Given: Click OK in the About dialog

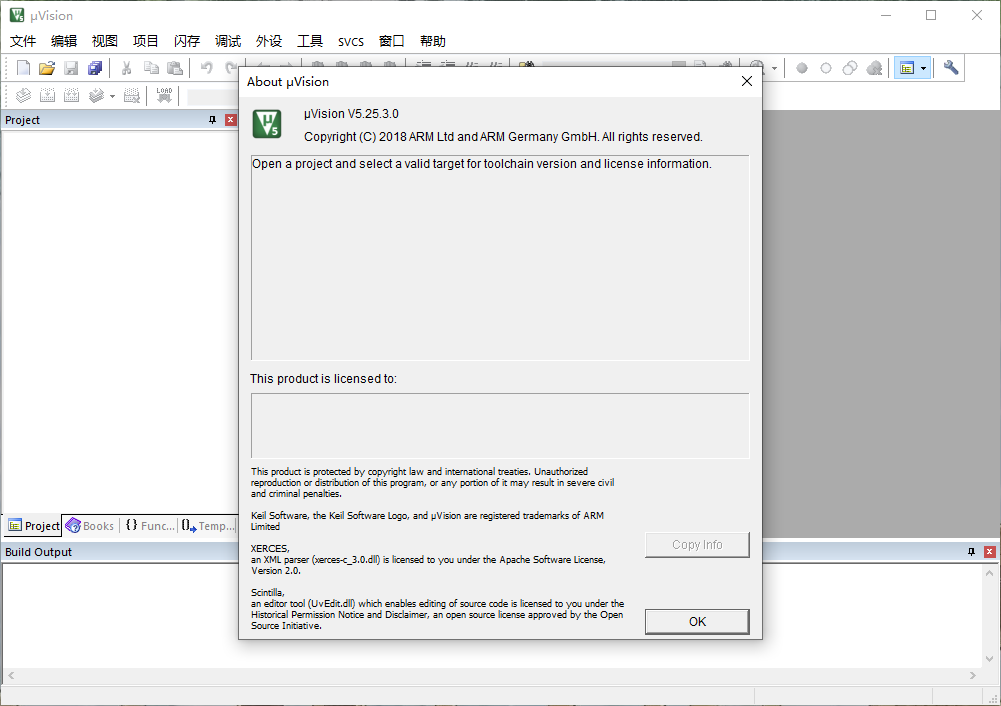Looking at the screenshot, I should [x=697, y=621].
